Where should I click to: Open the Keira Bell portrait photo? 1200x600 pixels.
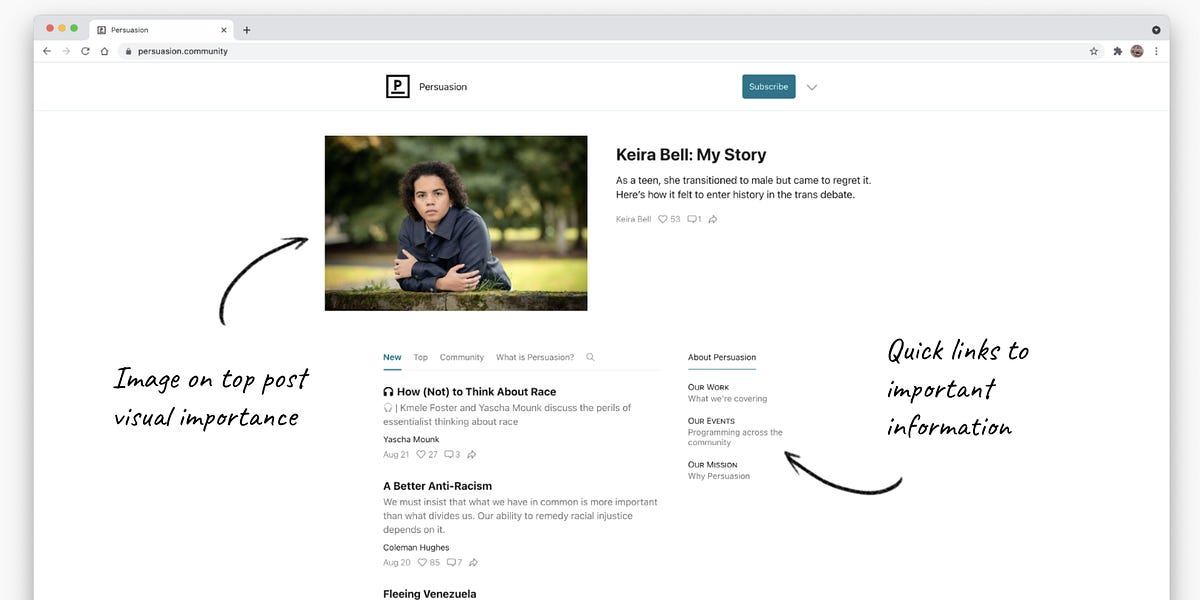pos(455,222)
